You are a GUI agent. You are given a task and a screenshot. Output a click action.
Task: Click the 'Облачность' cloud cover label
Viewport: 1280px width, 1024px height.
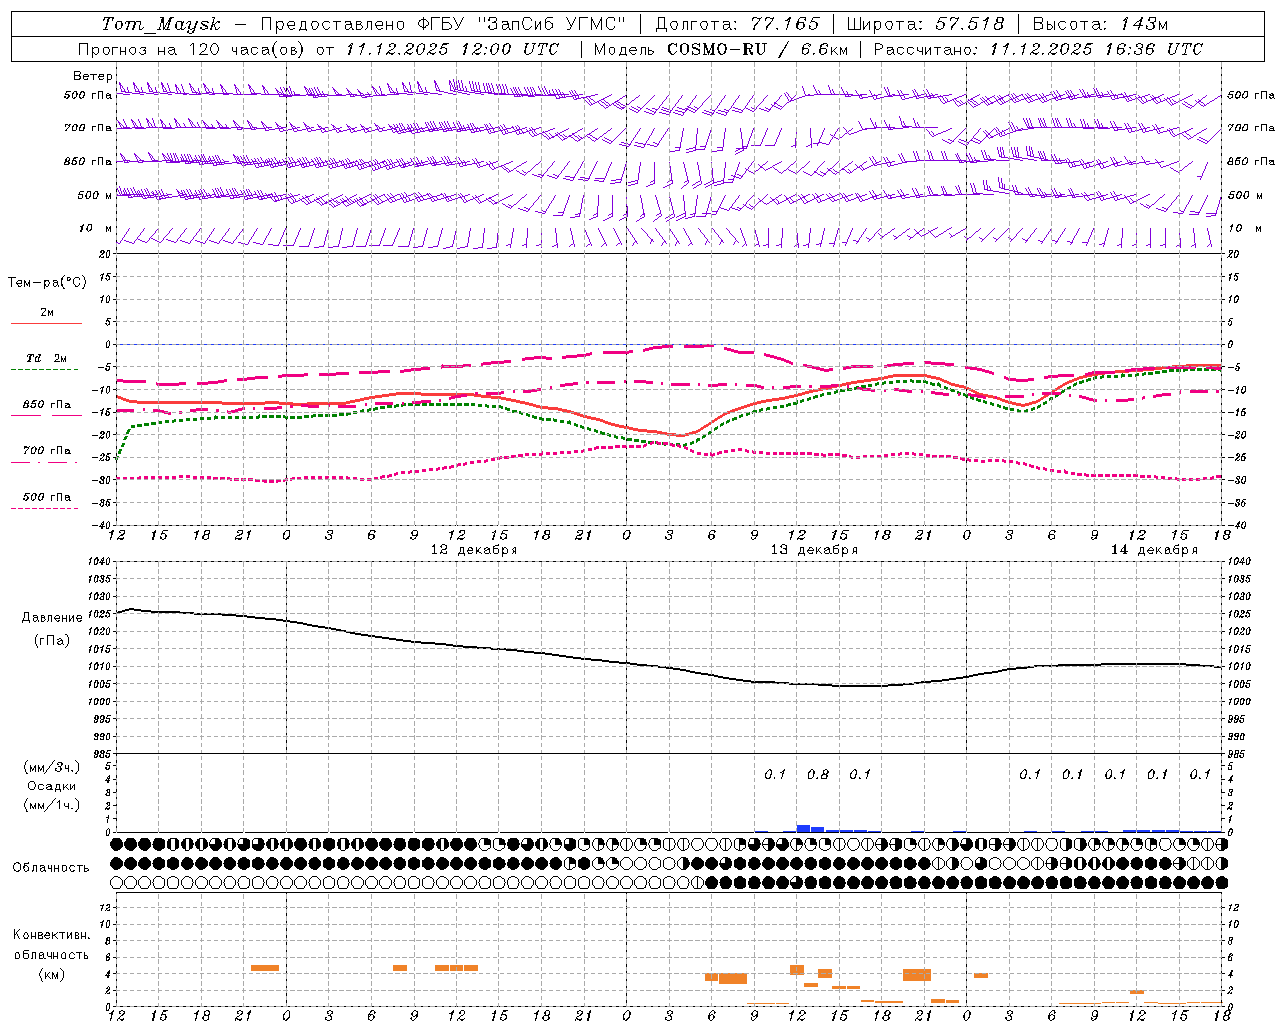[51, 867]
